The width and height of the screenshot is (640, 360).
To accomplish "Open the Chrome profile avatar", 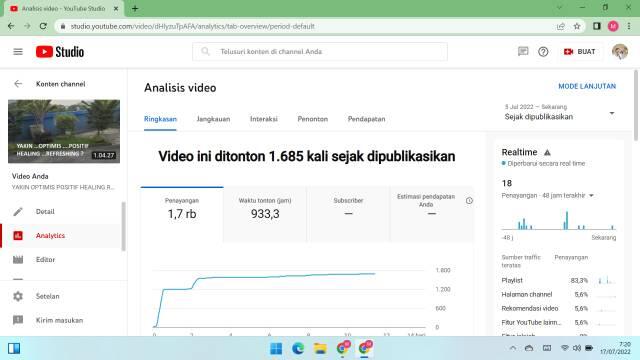I will point(613,26).
